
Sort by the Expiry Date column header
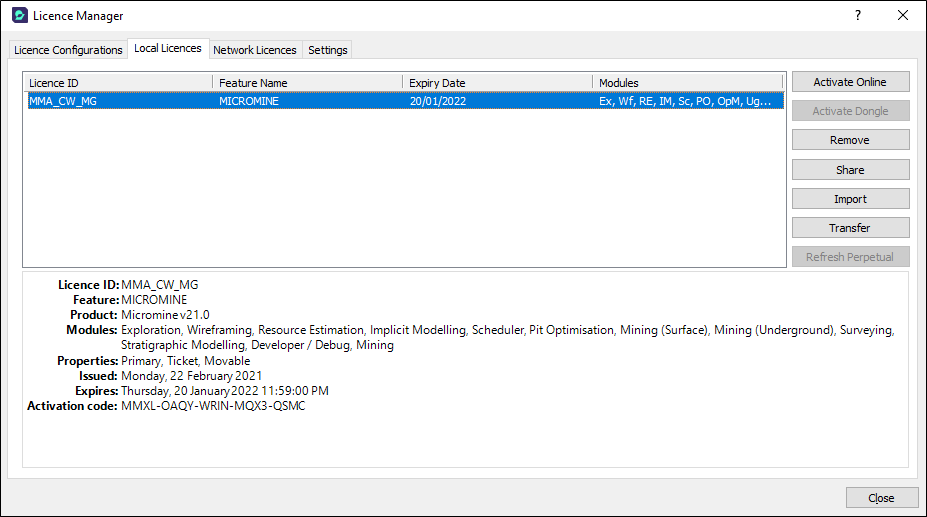click(x=498, y=83)
